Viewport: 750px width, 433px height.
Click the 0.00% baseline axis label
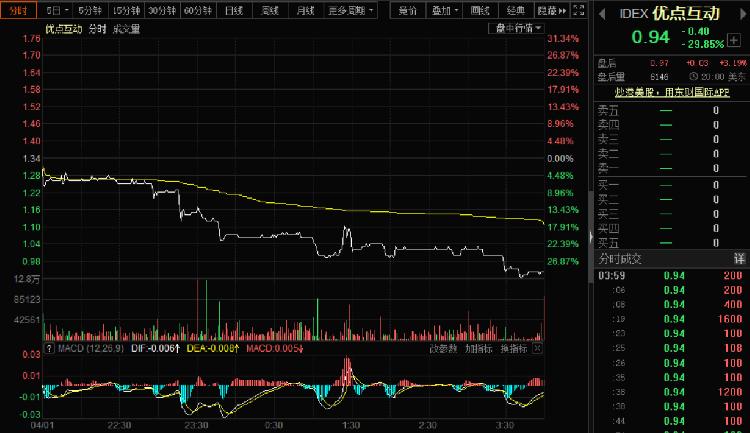point(561,158)
